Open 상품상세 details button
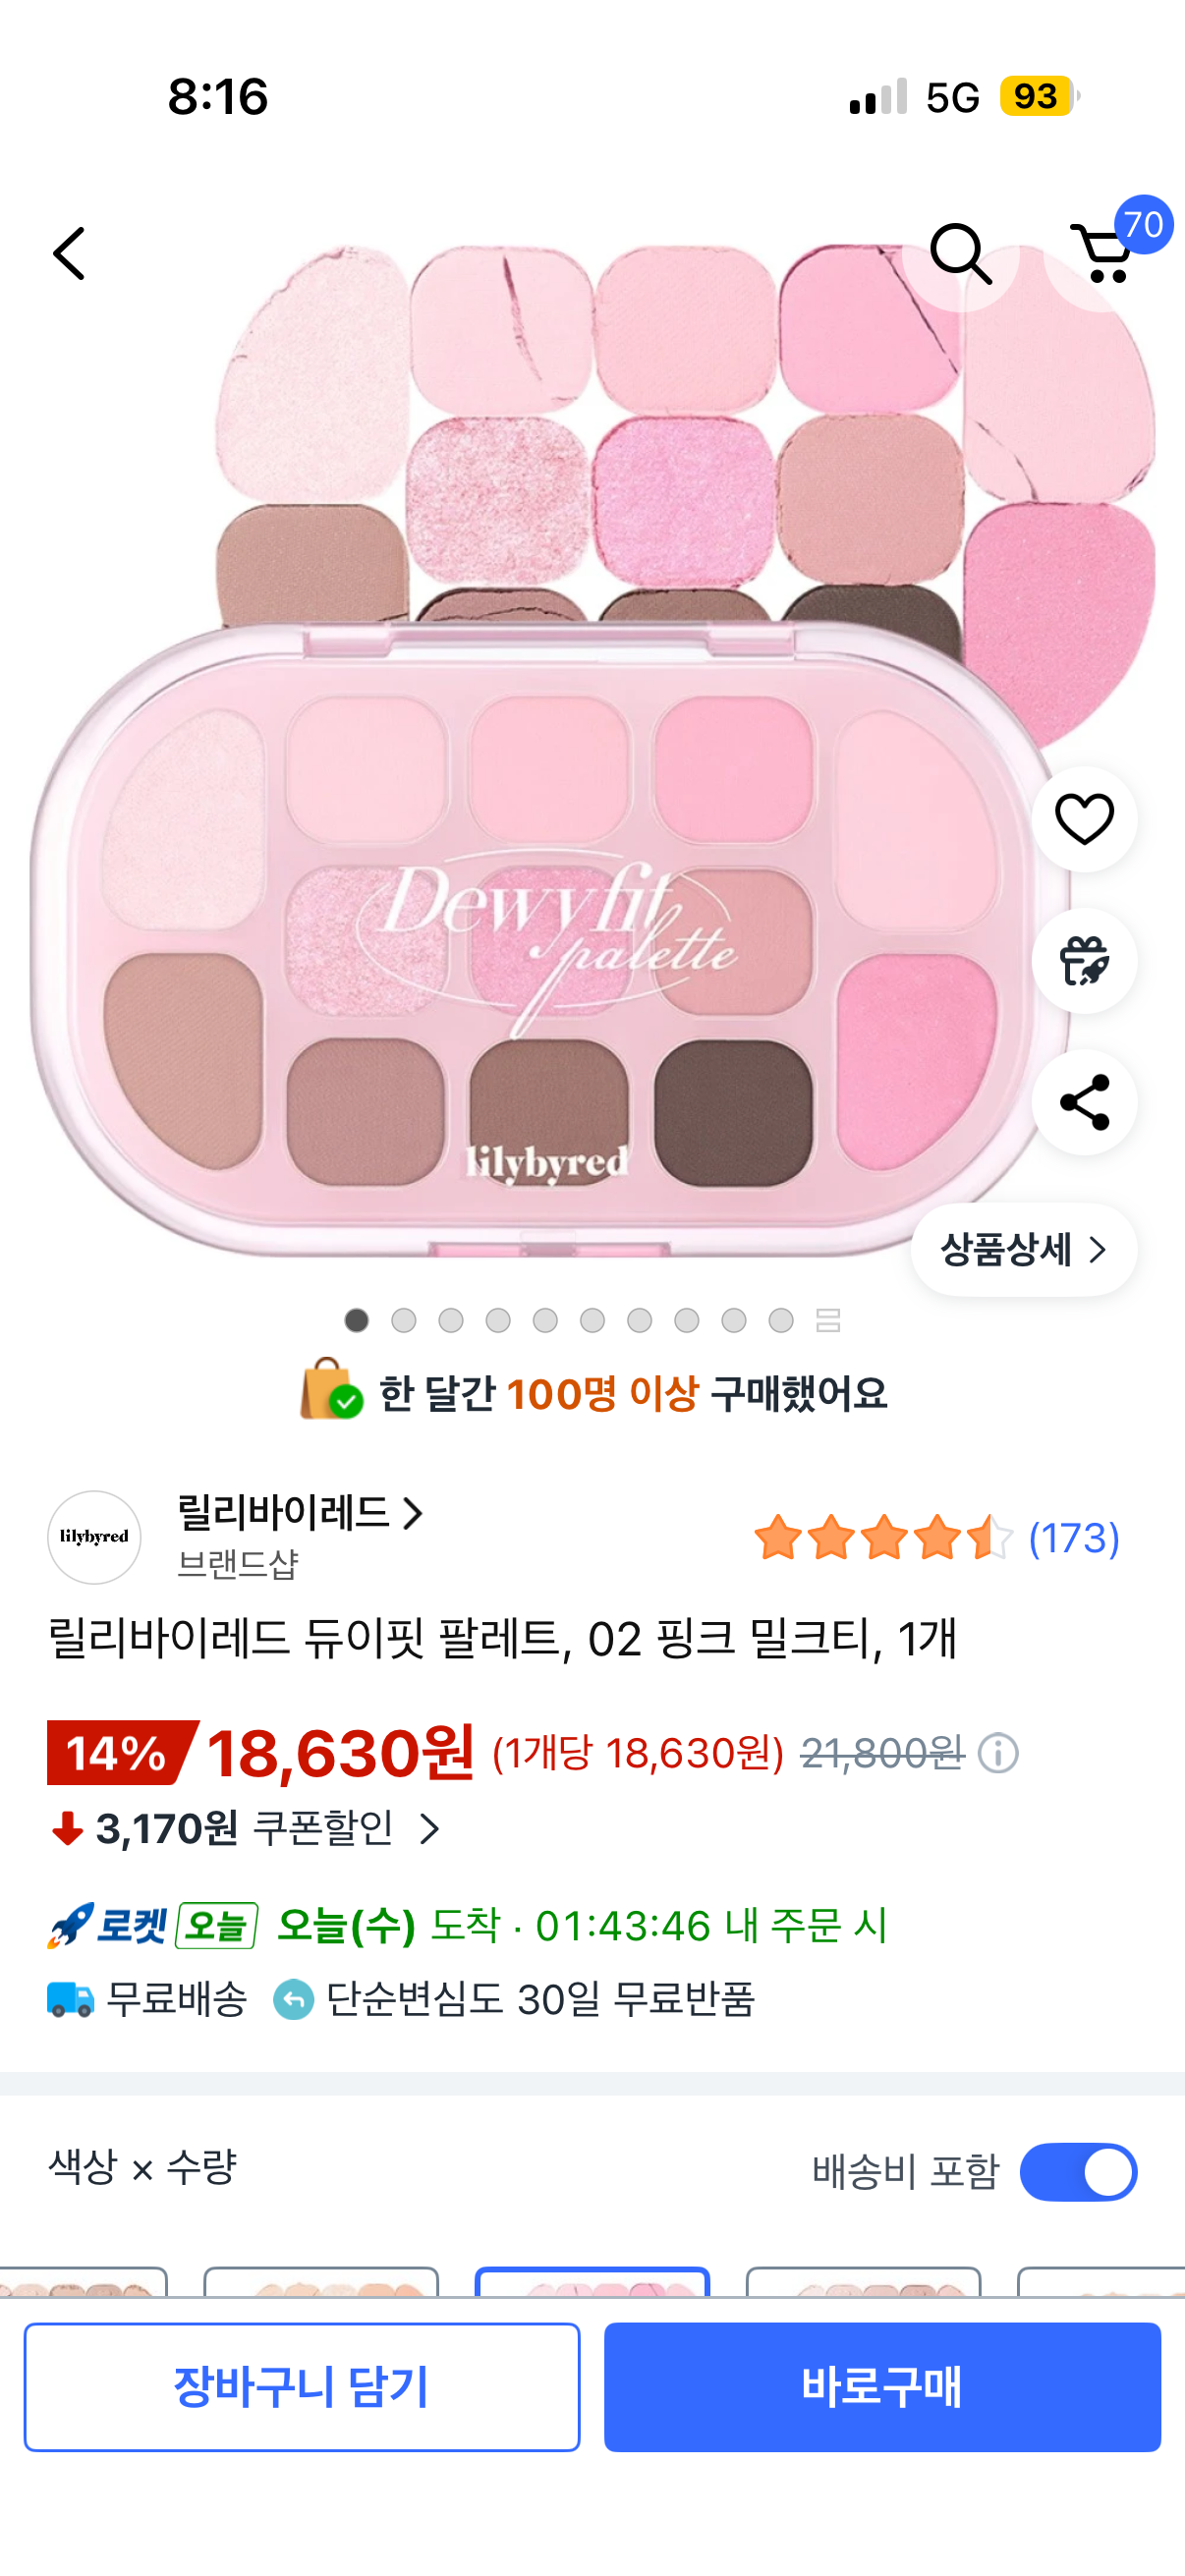1185x2576 pixels. [x=1023, y=1250]
